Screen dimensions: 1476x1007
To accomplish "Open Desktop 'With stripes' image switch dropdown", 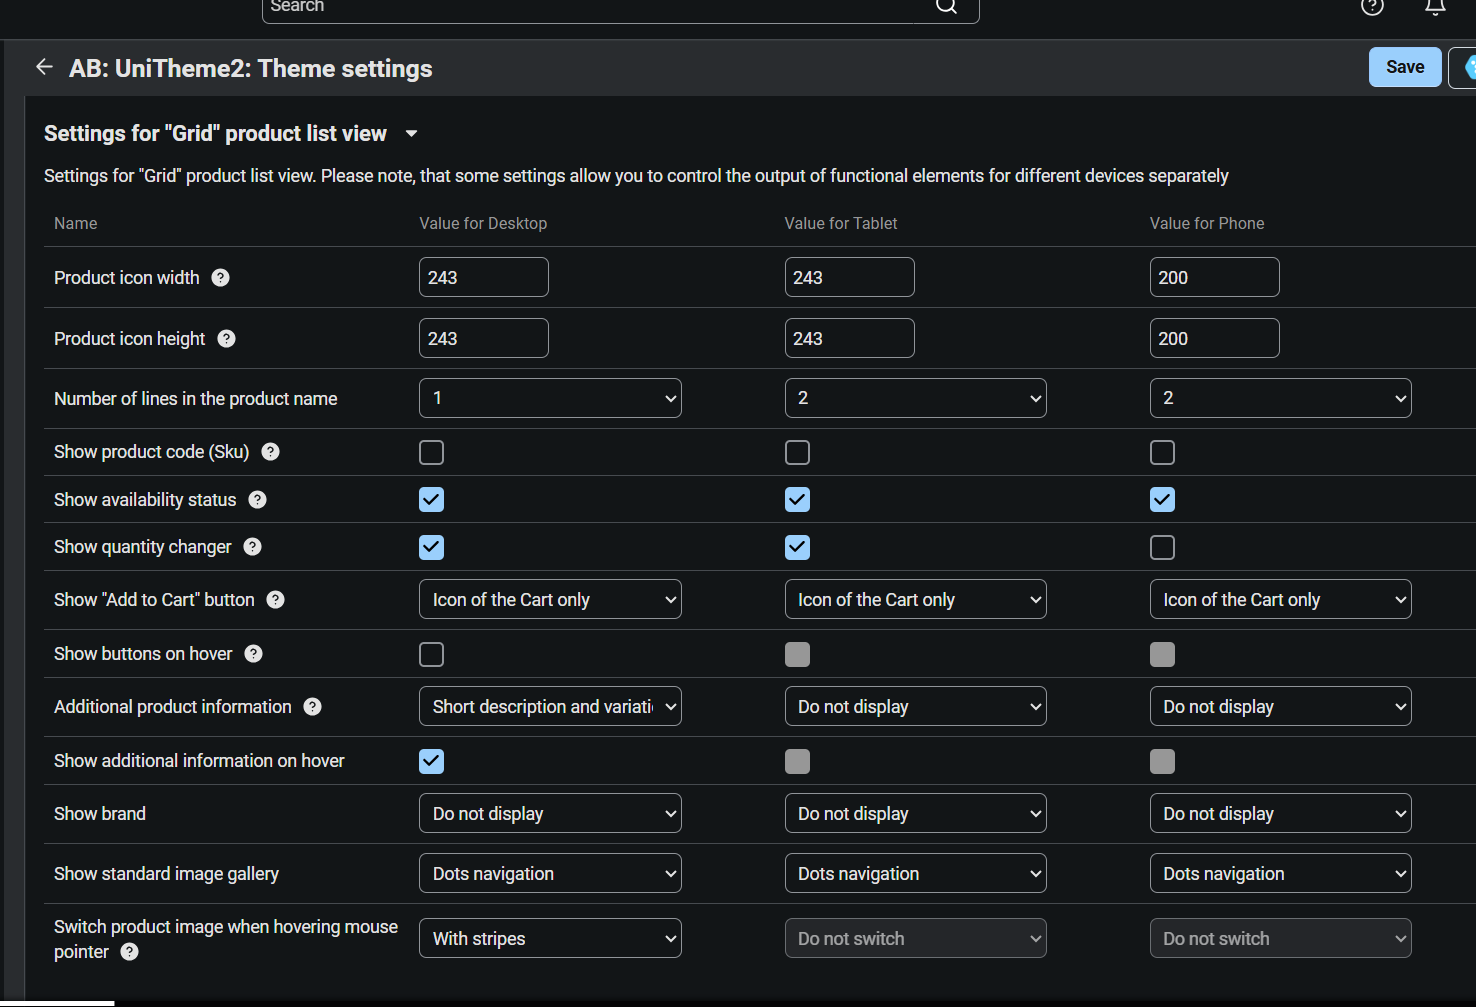I will click(x=550, y=939).
